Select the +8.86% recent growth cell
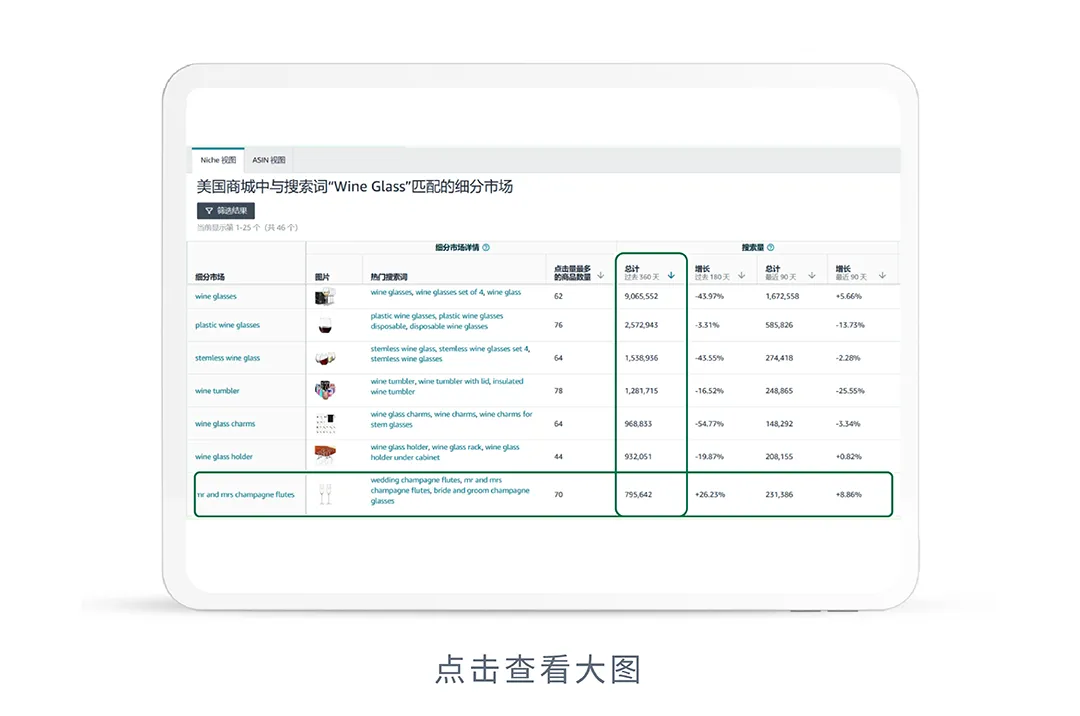1080x716 pixels. (849, 494)
